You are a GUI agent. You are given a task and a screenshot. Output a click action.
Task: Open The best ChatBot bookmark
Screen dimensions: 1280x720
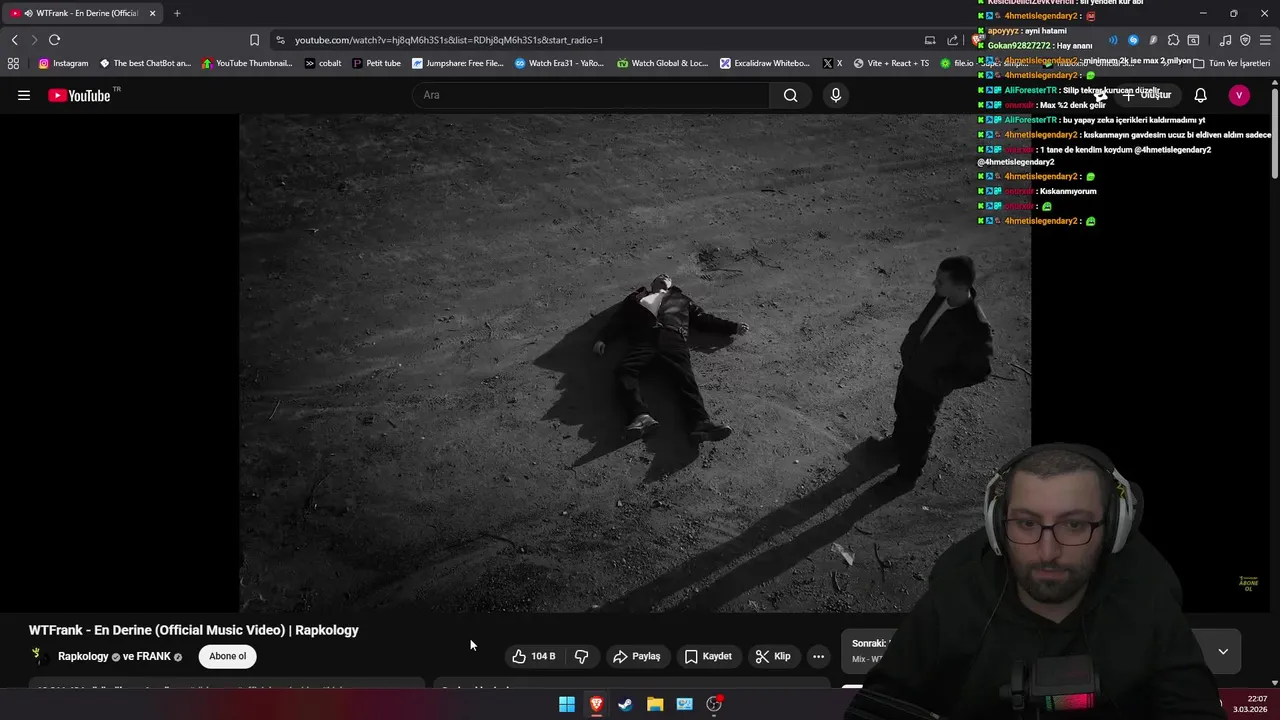point(145,63)
